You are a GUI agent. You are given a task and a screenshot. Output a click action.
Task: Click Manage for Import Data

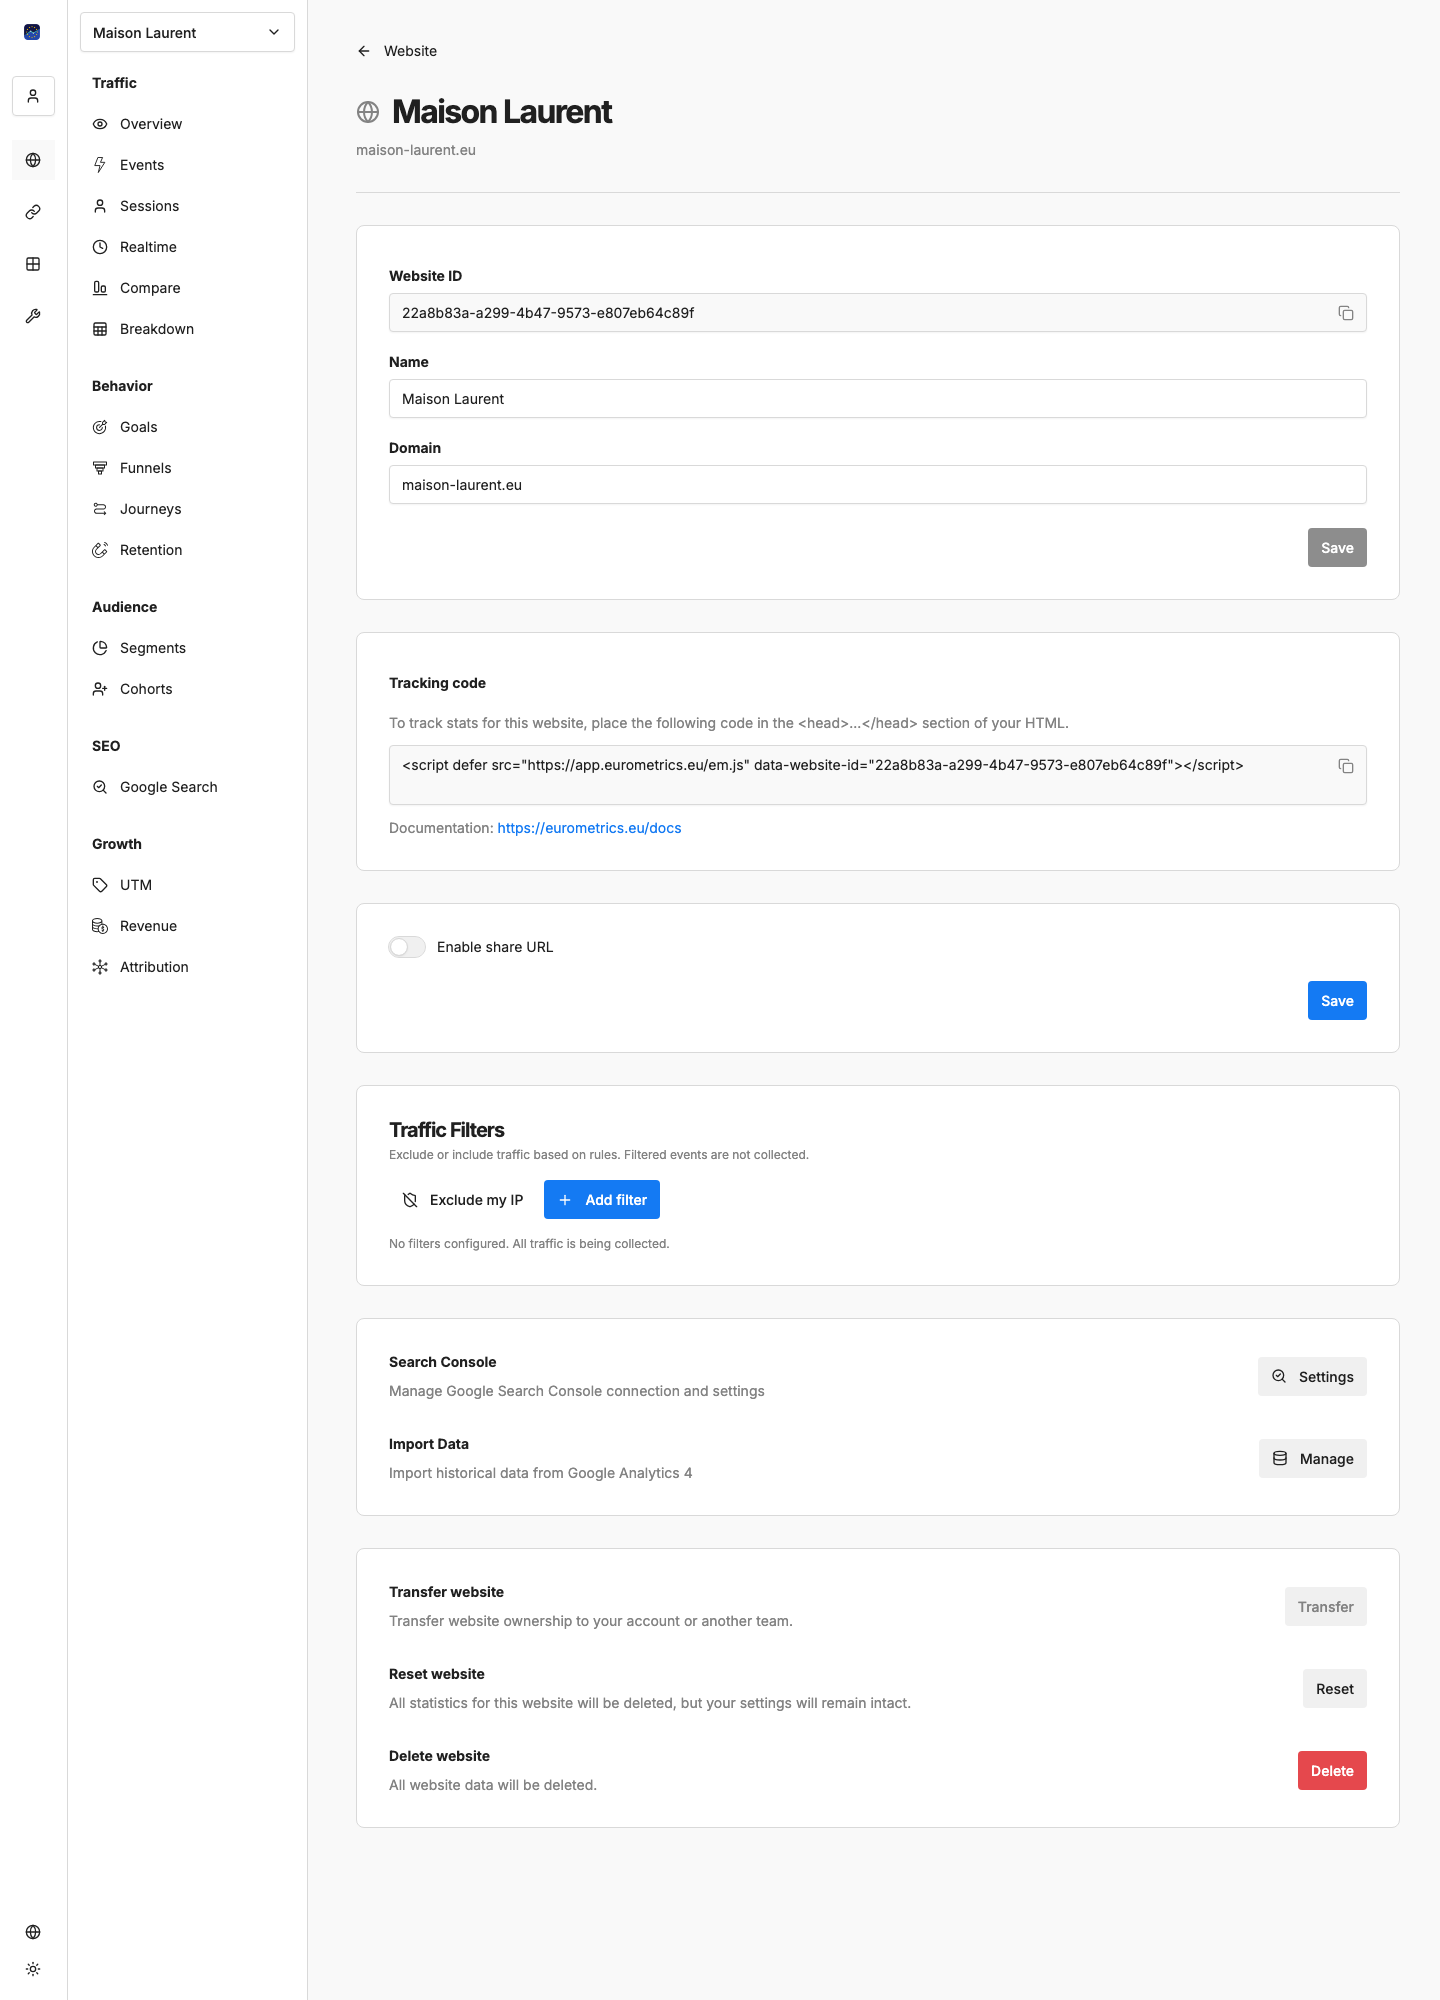[x=1313, y=1459]
